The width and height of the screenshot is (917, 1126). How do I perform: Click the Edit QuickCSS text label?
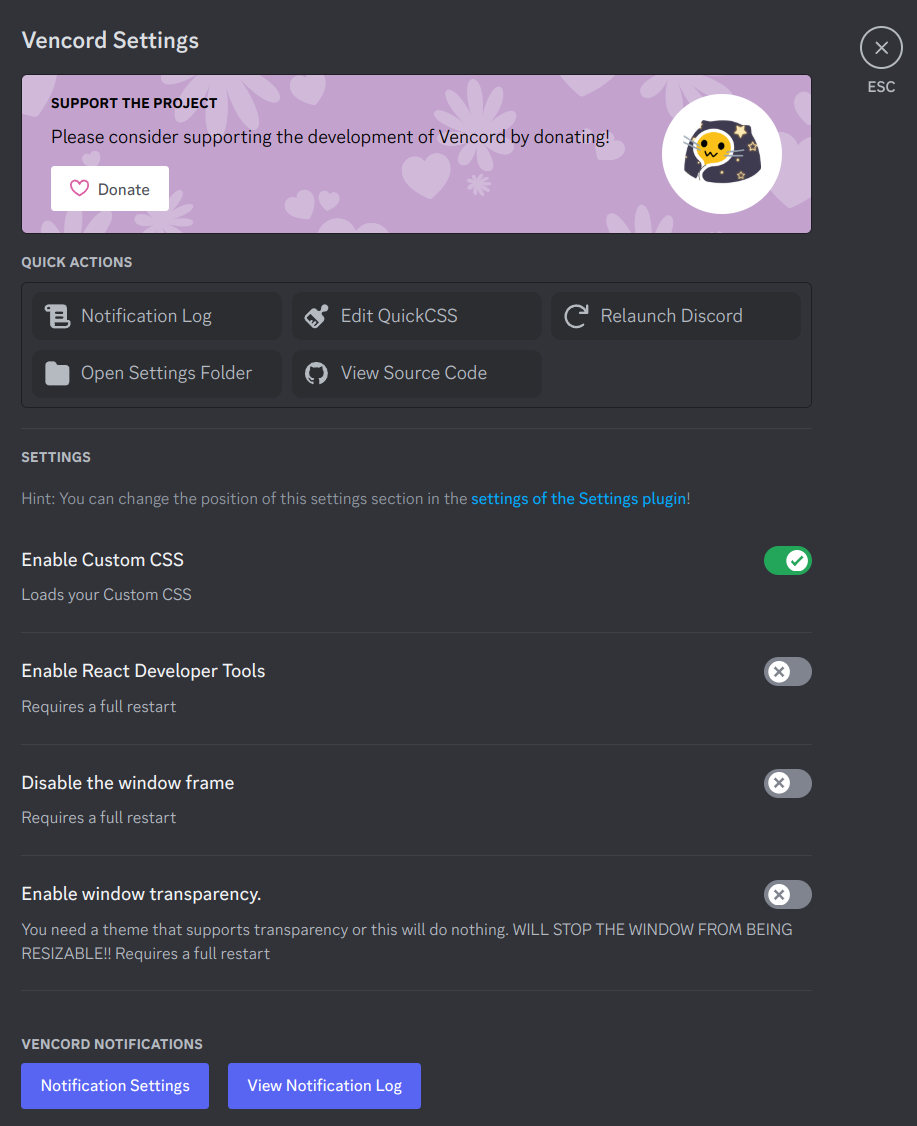399,316
